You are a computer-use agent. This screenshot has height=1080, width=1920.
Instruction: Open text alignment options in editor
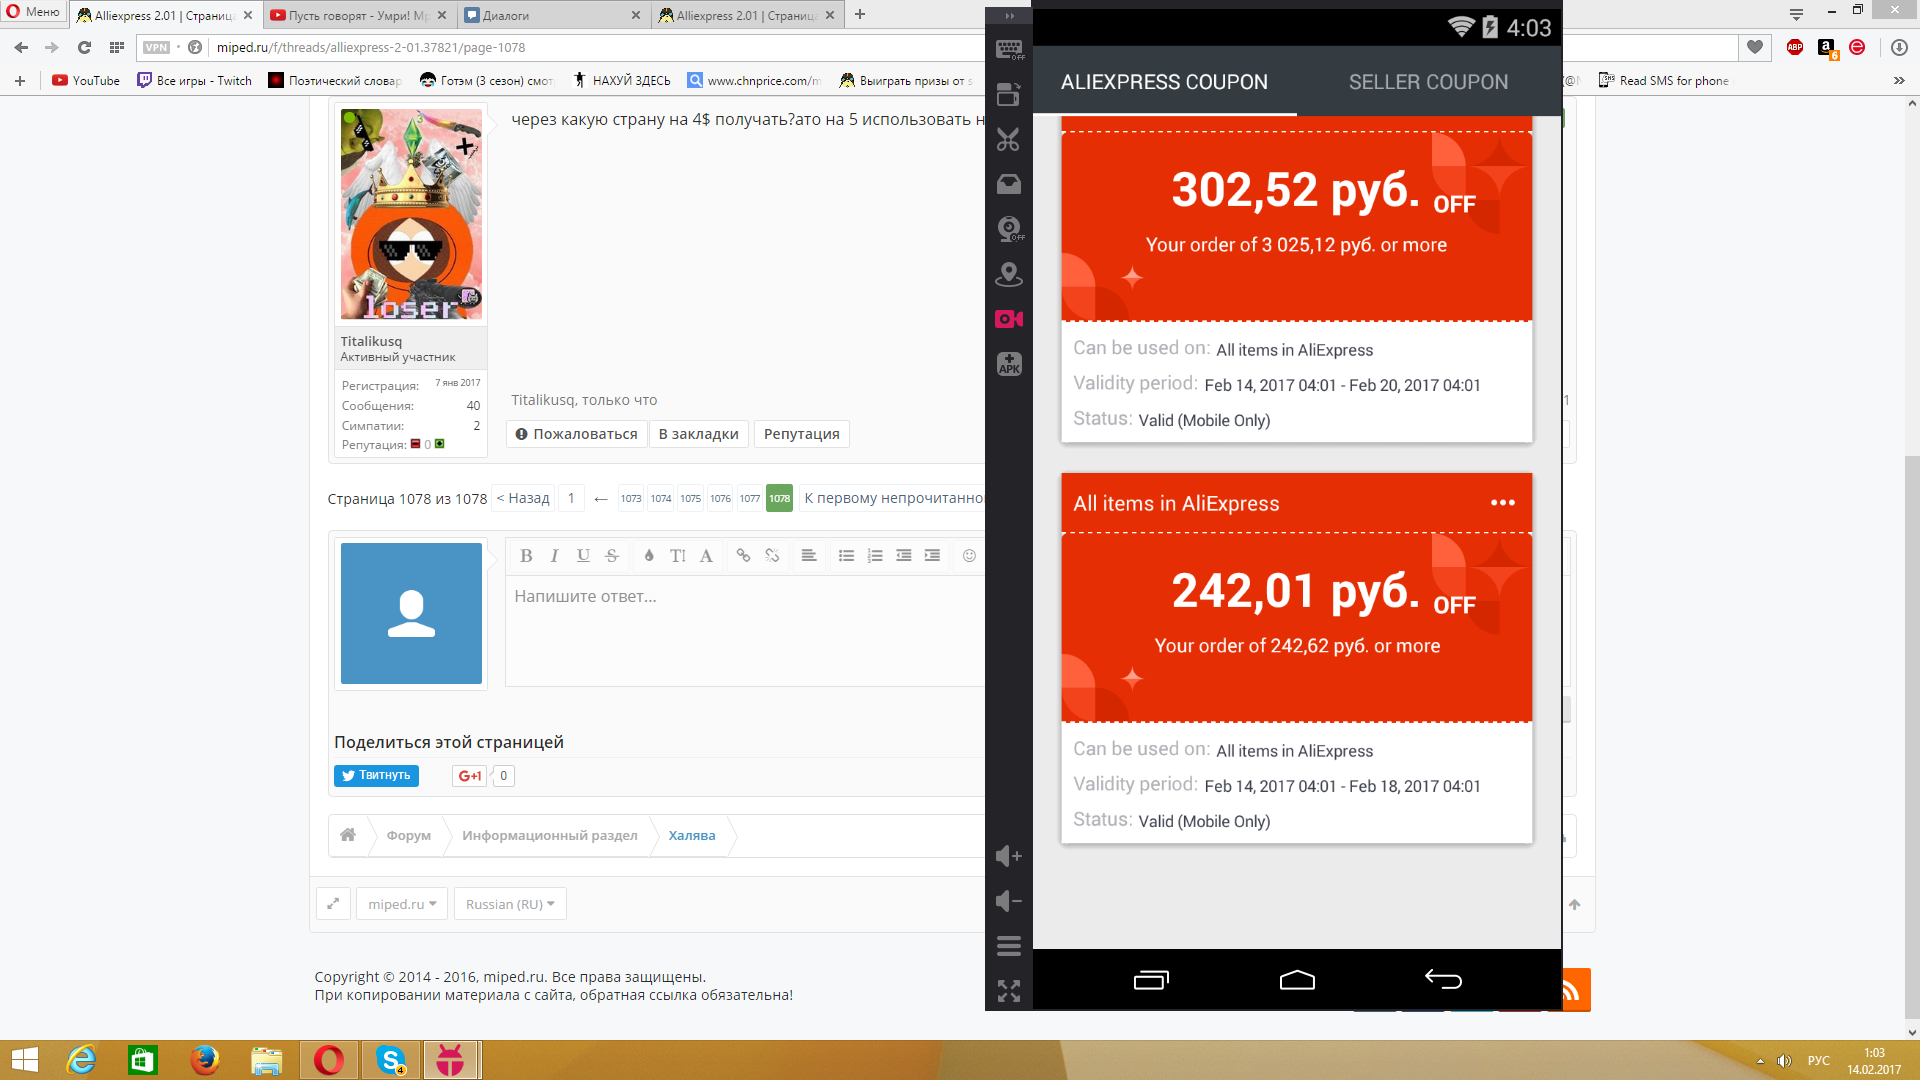pos(809,556)
